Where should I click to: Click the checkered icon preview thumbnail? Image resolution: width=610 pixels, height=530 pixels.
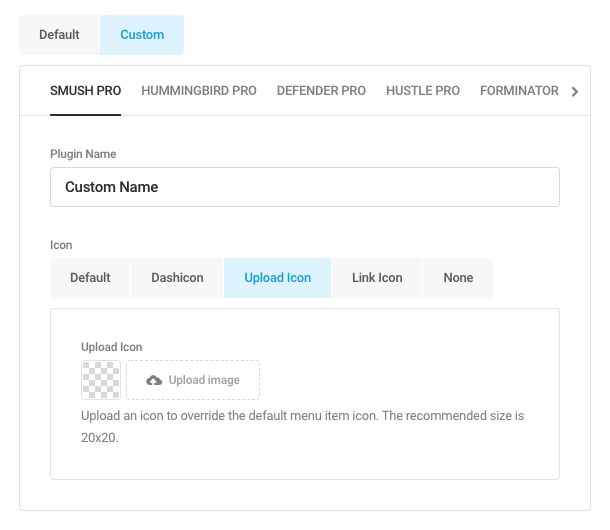pos(101,380)
